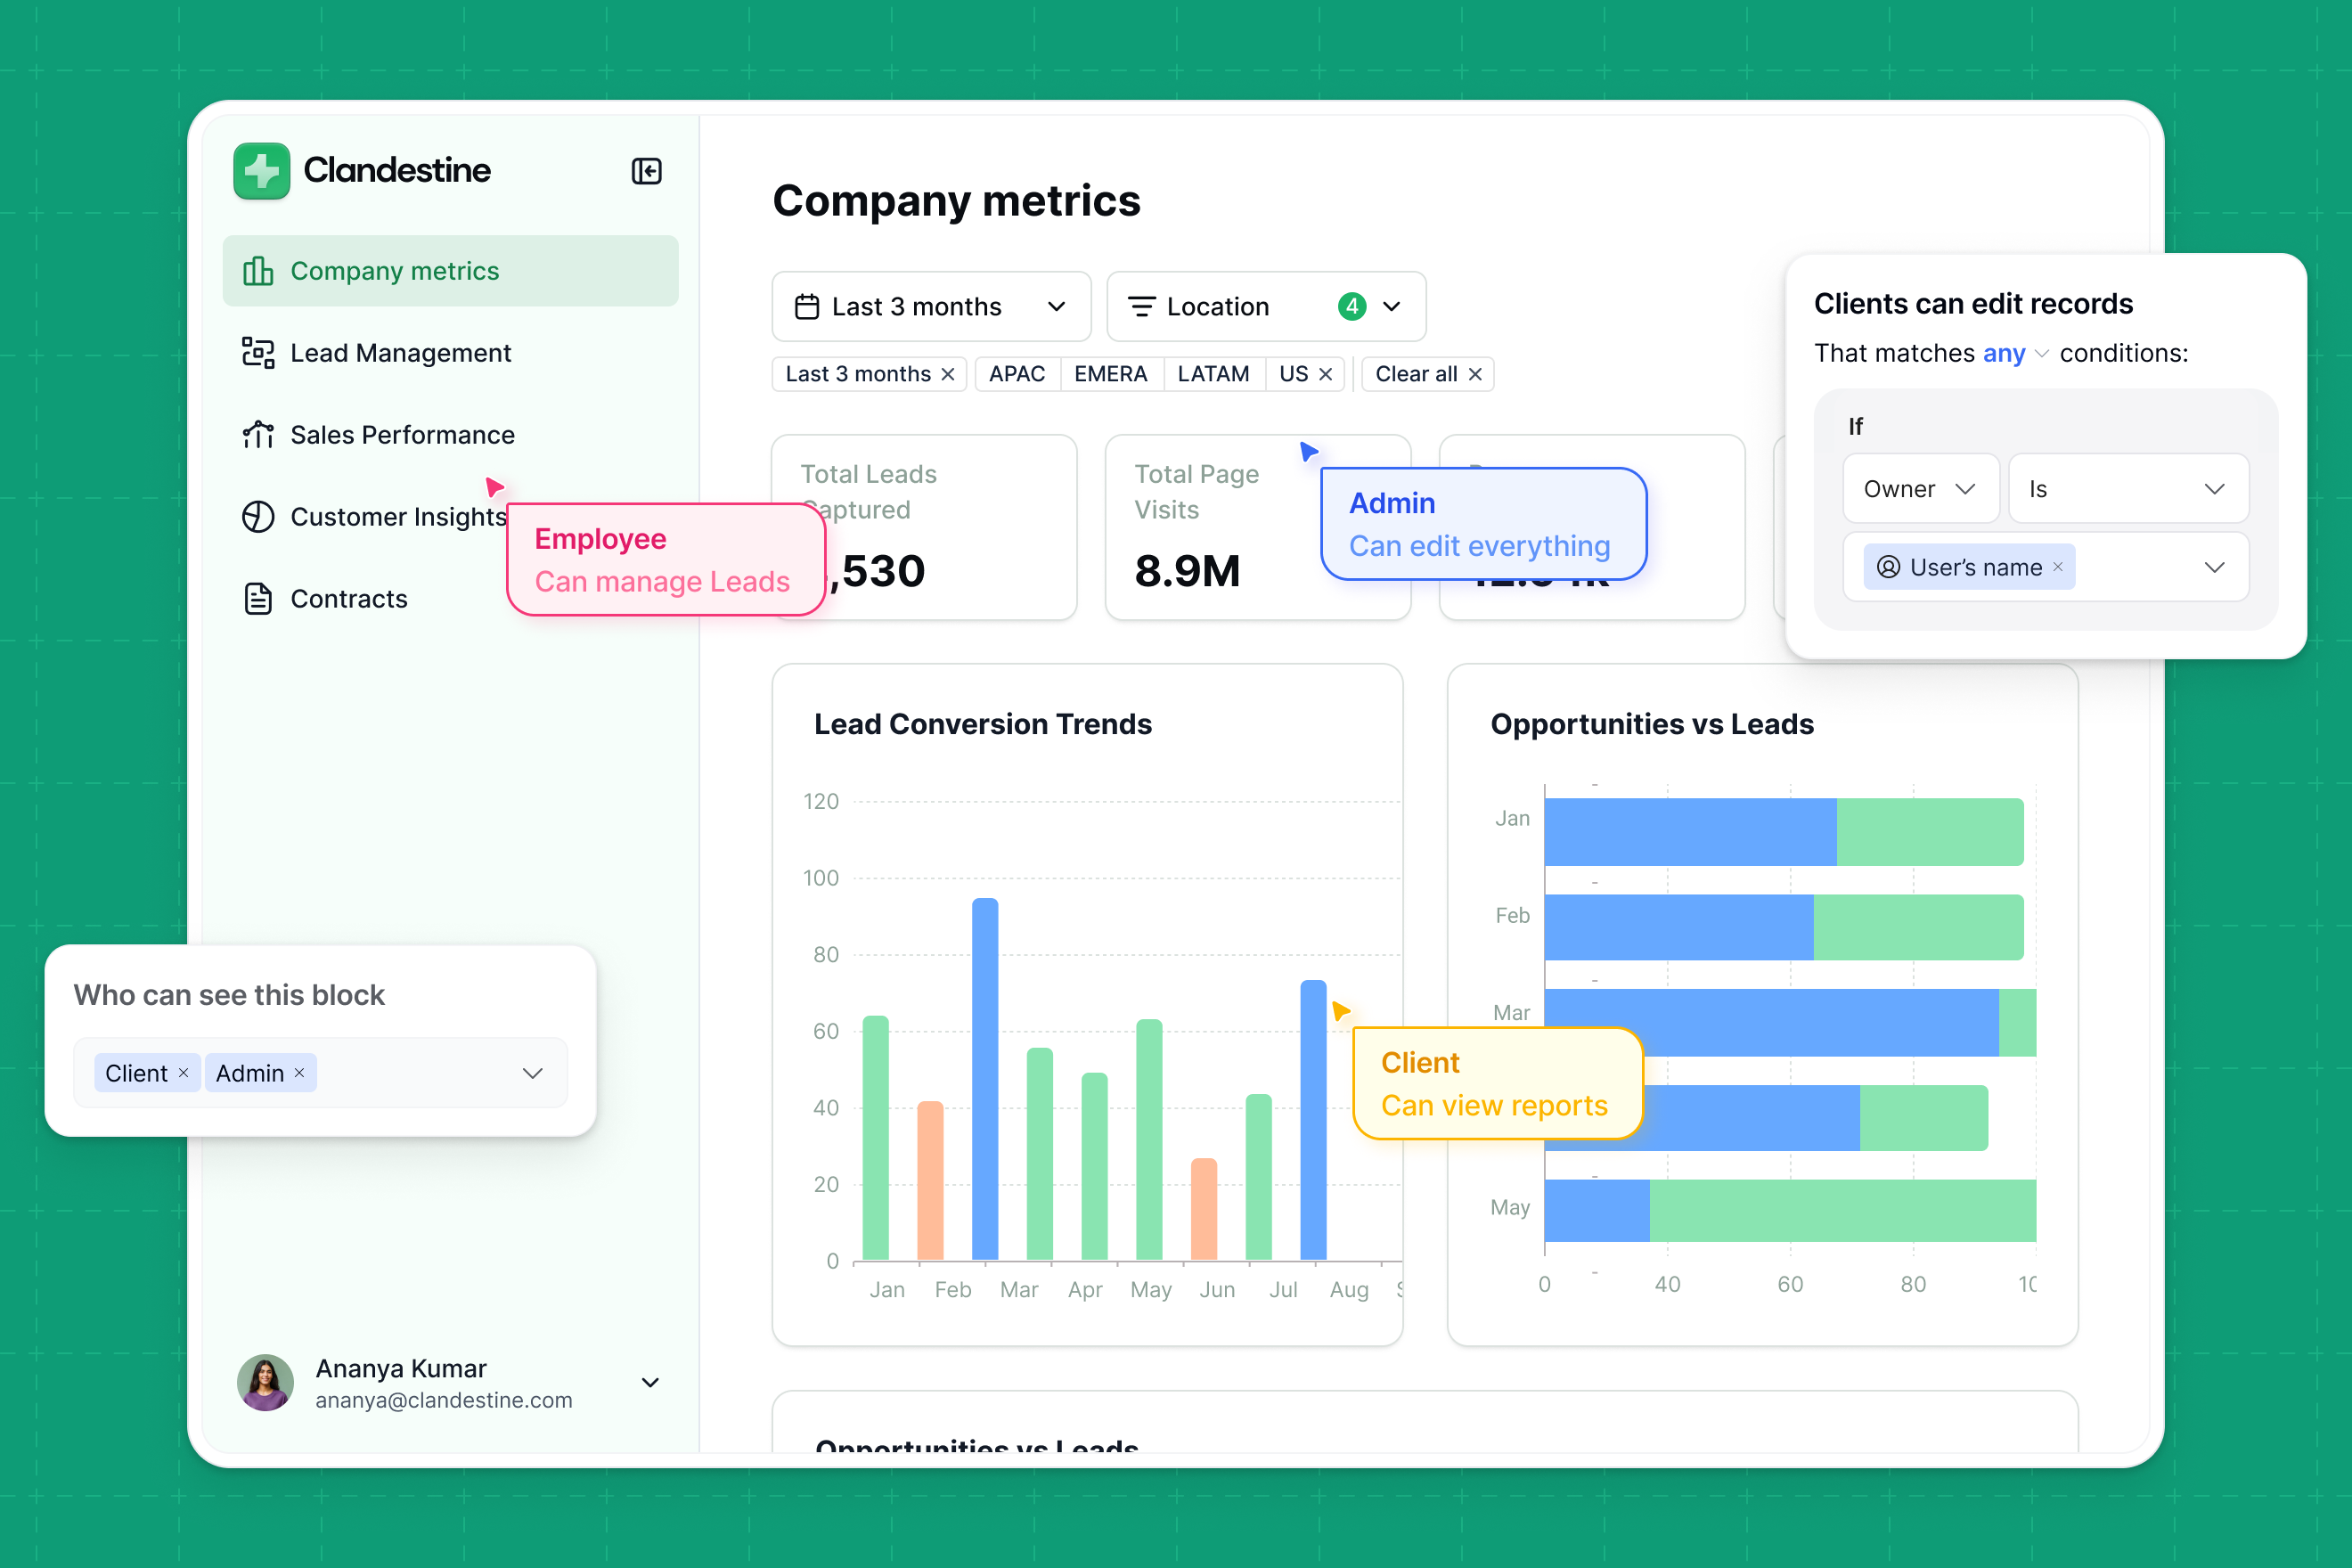
Task: Click Ananya Kumar's profile avatar
Action: (265, 1383)
